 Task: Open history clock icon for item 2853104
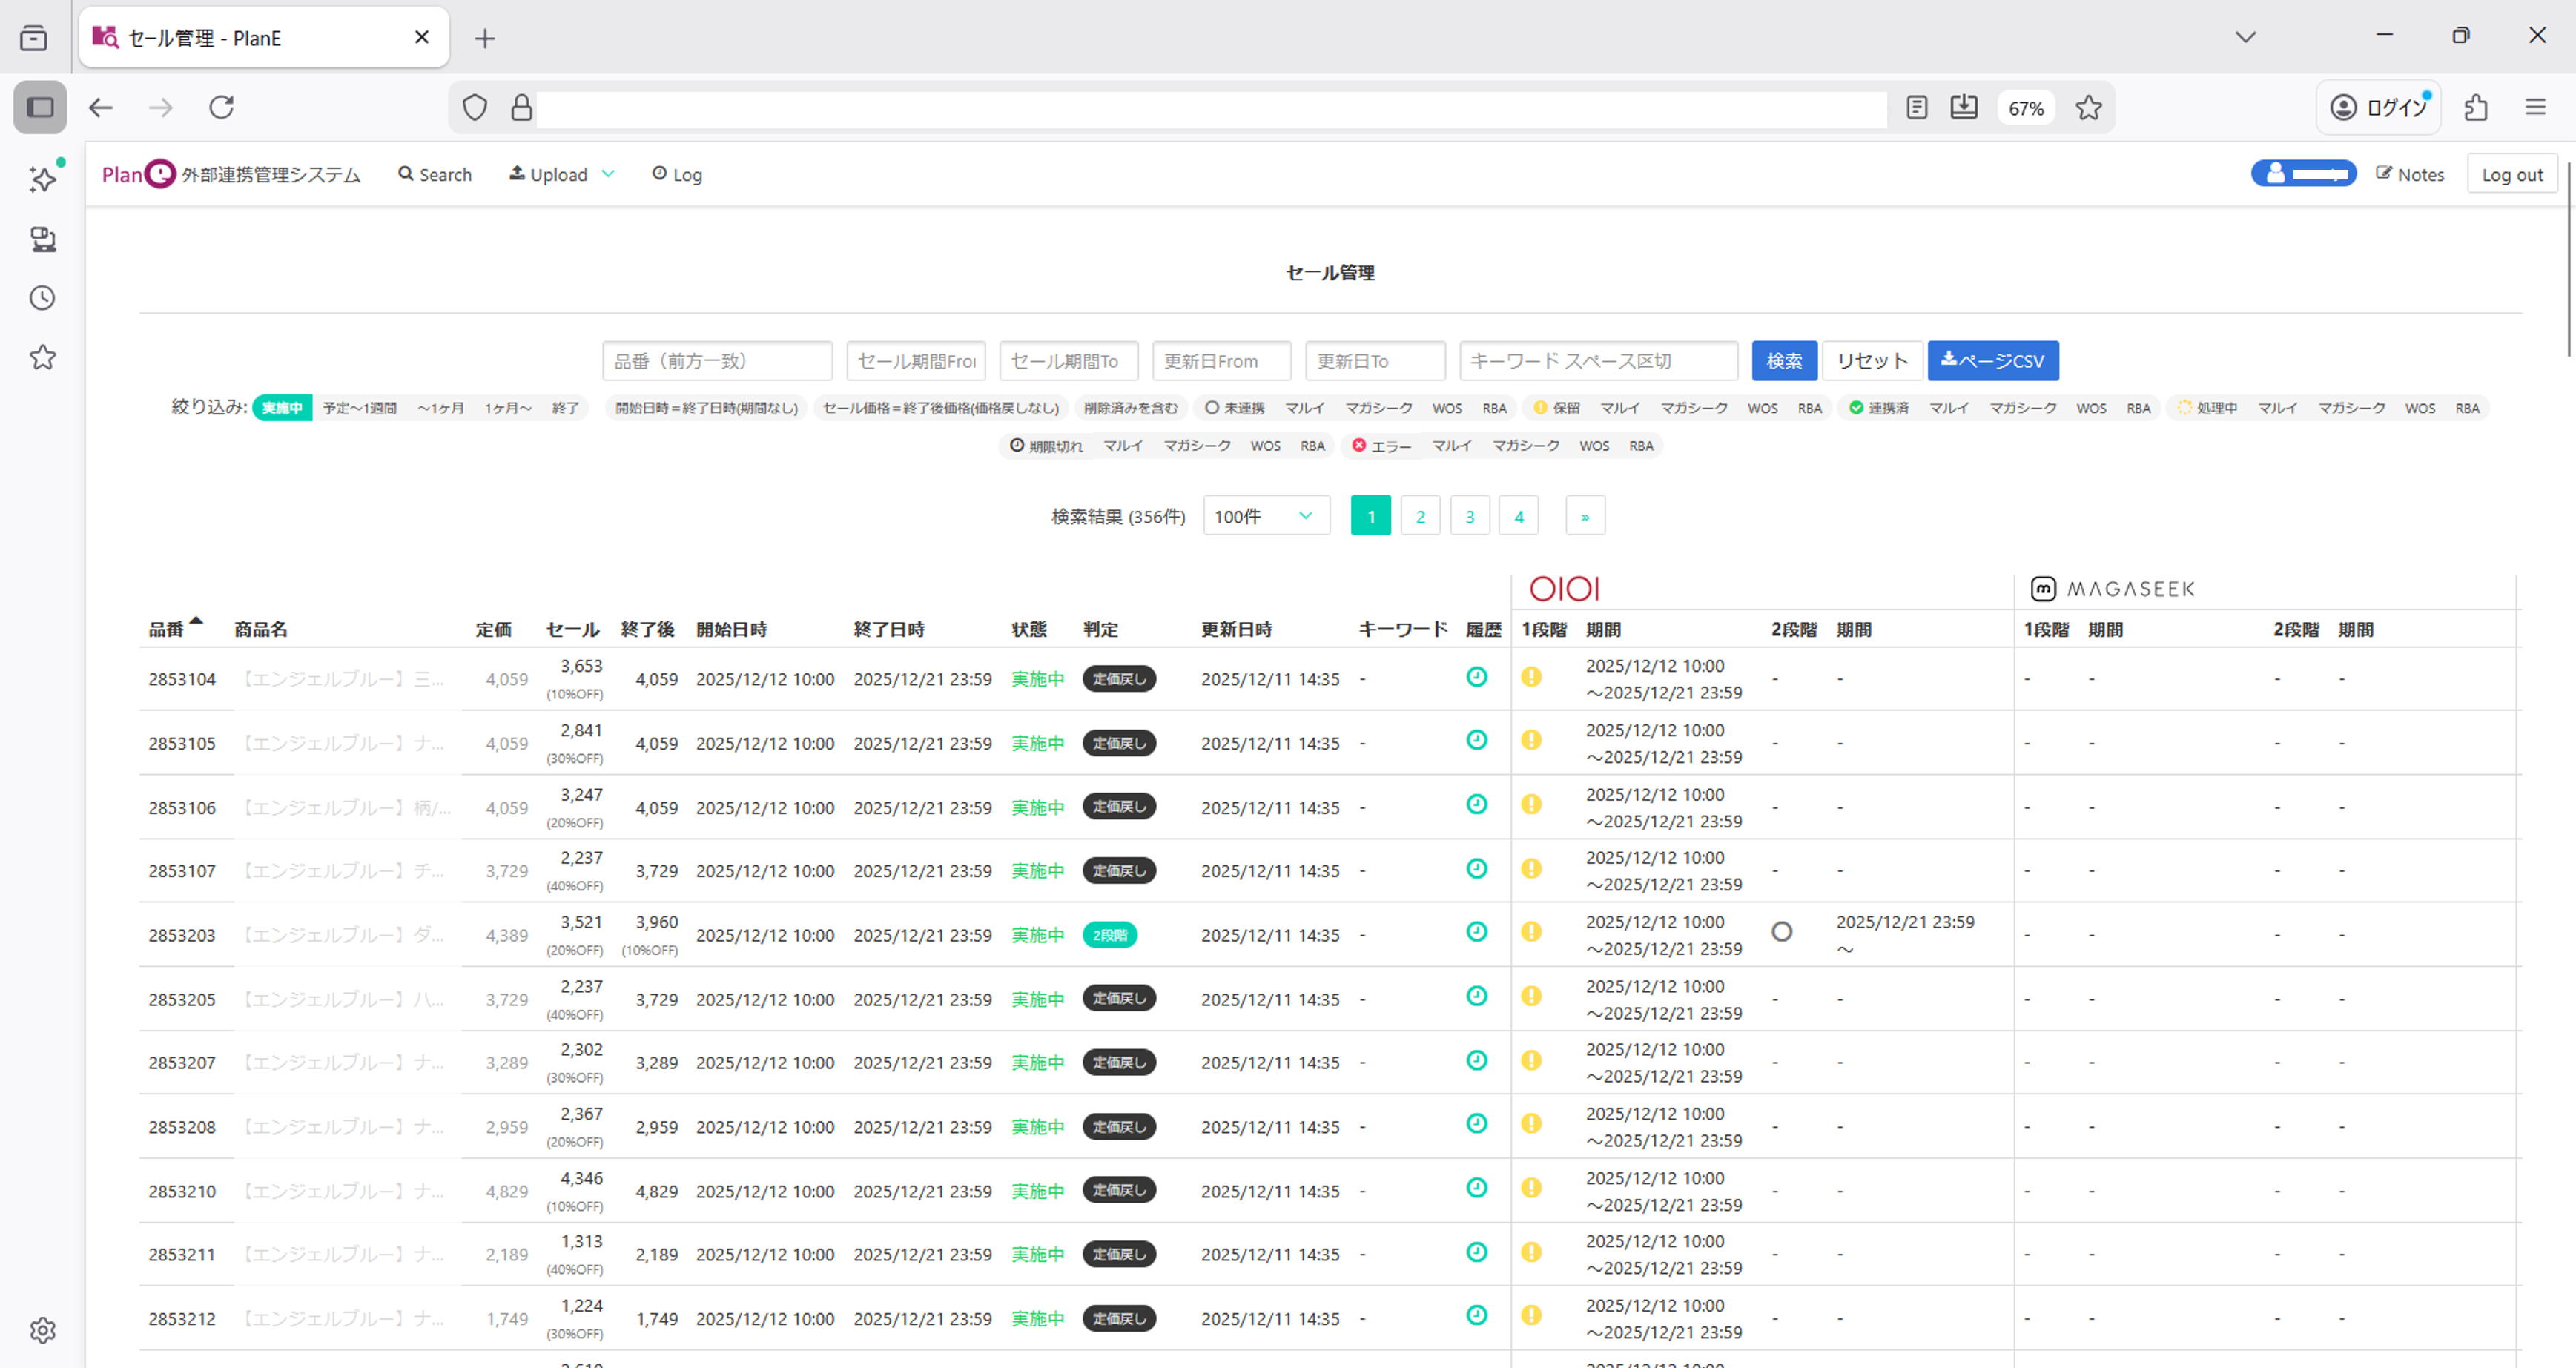coord(1476,677)
